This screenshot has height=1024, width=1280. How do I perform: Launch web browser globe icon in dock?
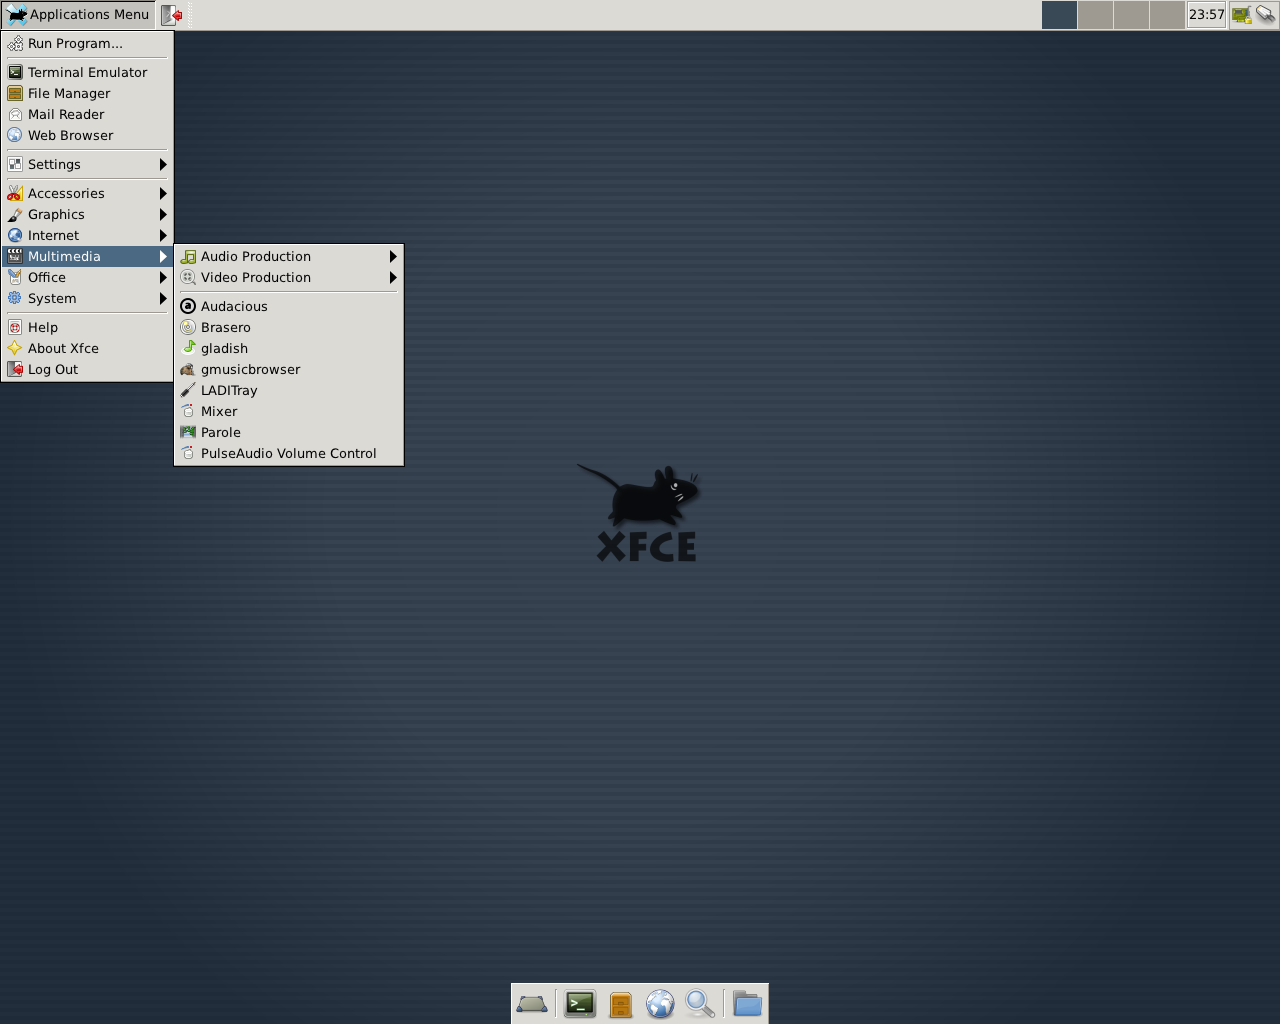[660, 1003]
